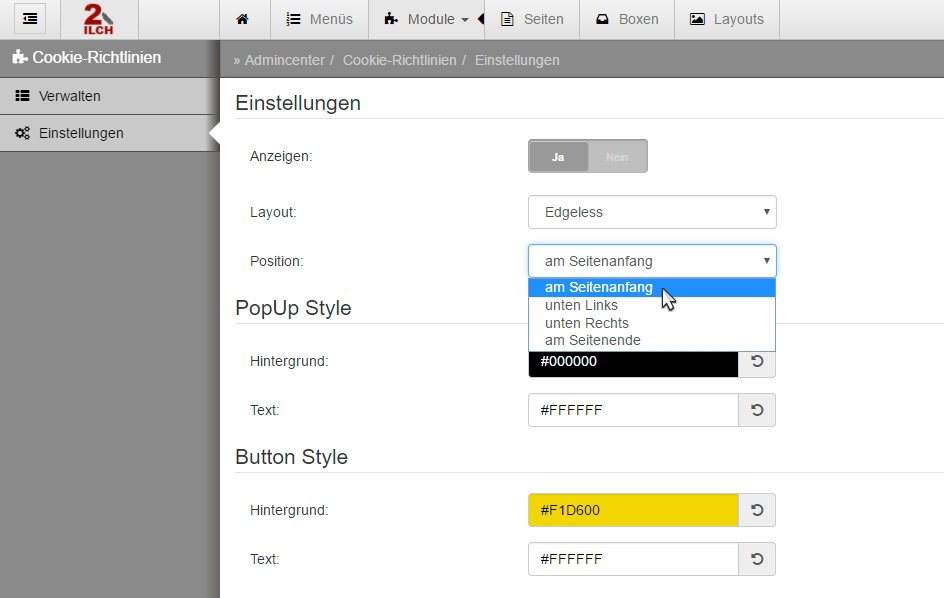Image resolution: width=944 pixels, height=598 pixels.
Task: Select Verwalten in the sidebar
Action: point(110,96)
